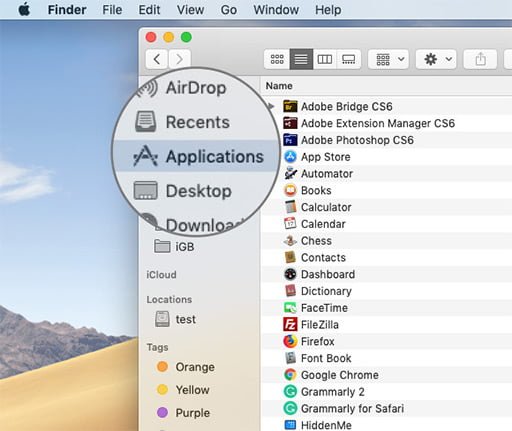Click the Google Chrome icon

[290, 375]
